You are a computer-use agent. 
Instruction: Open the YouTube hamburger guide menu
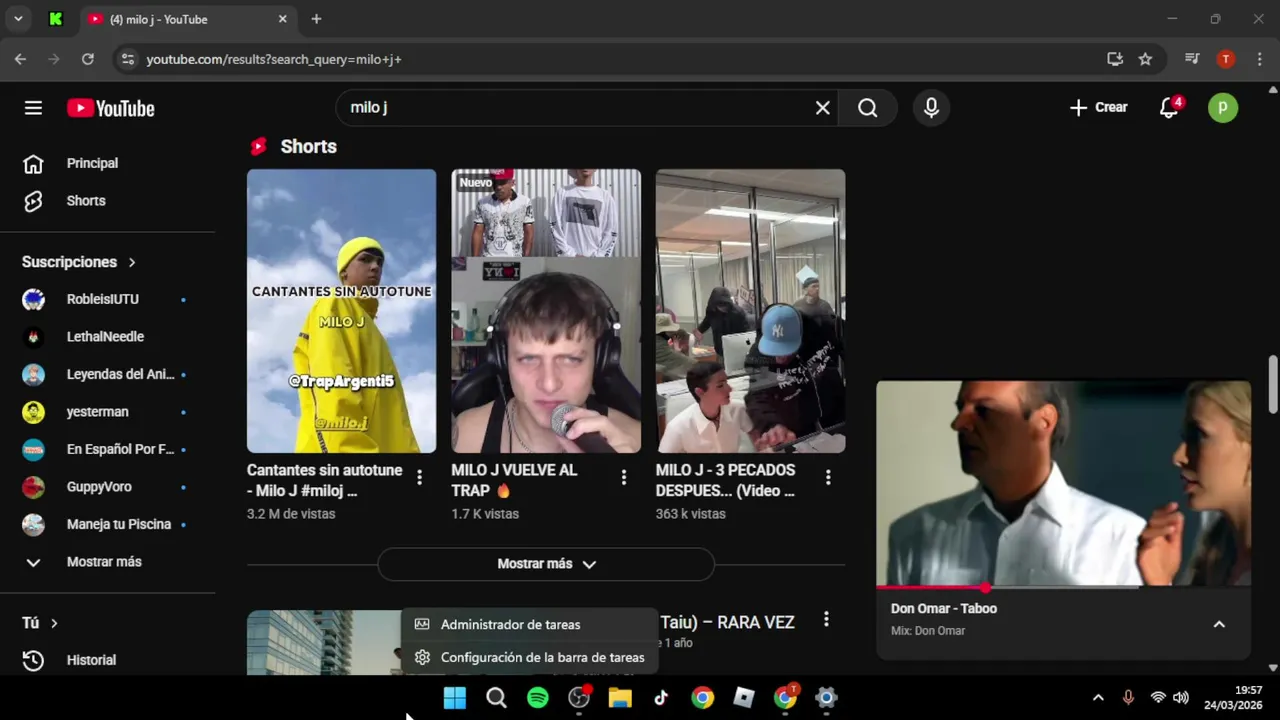(x=33, y=108)
